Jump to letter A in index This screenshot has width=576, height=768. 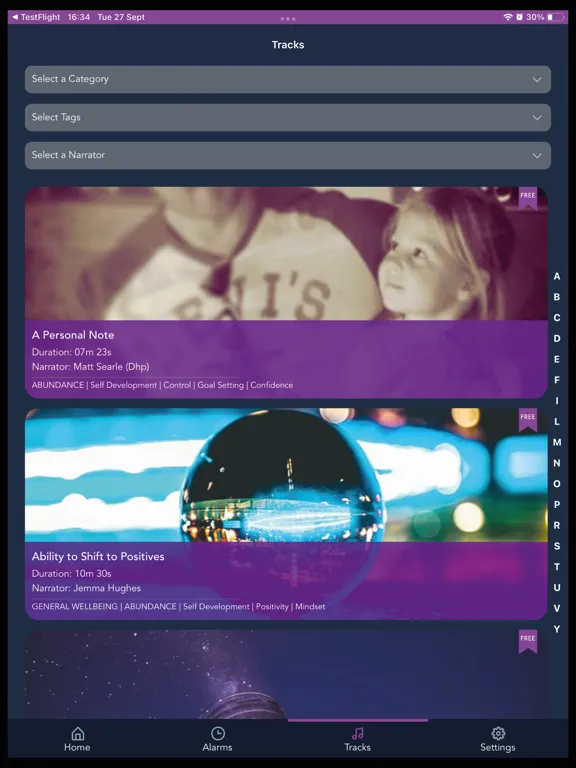pyautogui.click(x=557, y=276)
